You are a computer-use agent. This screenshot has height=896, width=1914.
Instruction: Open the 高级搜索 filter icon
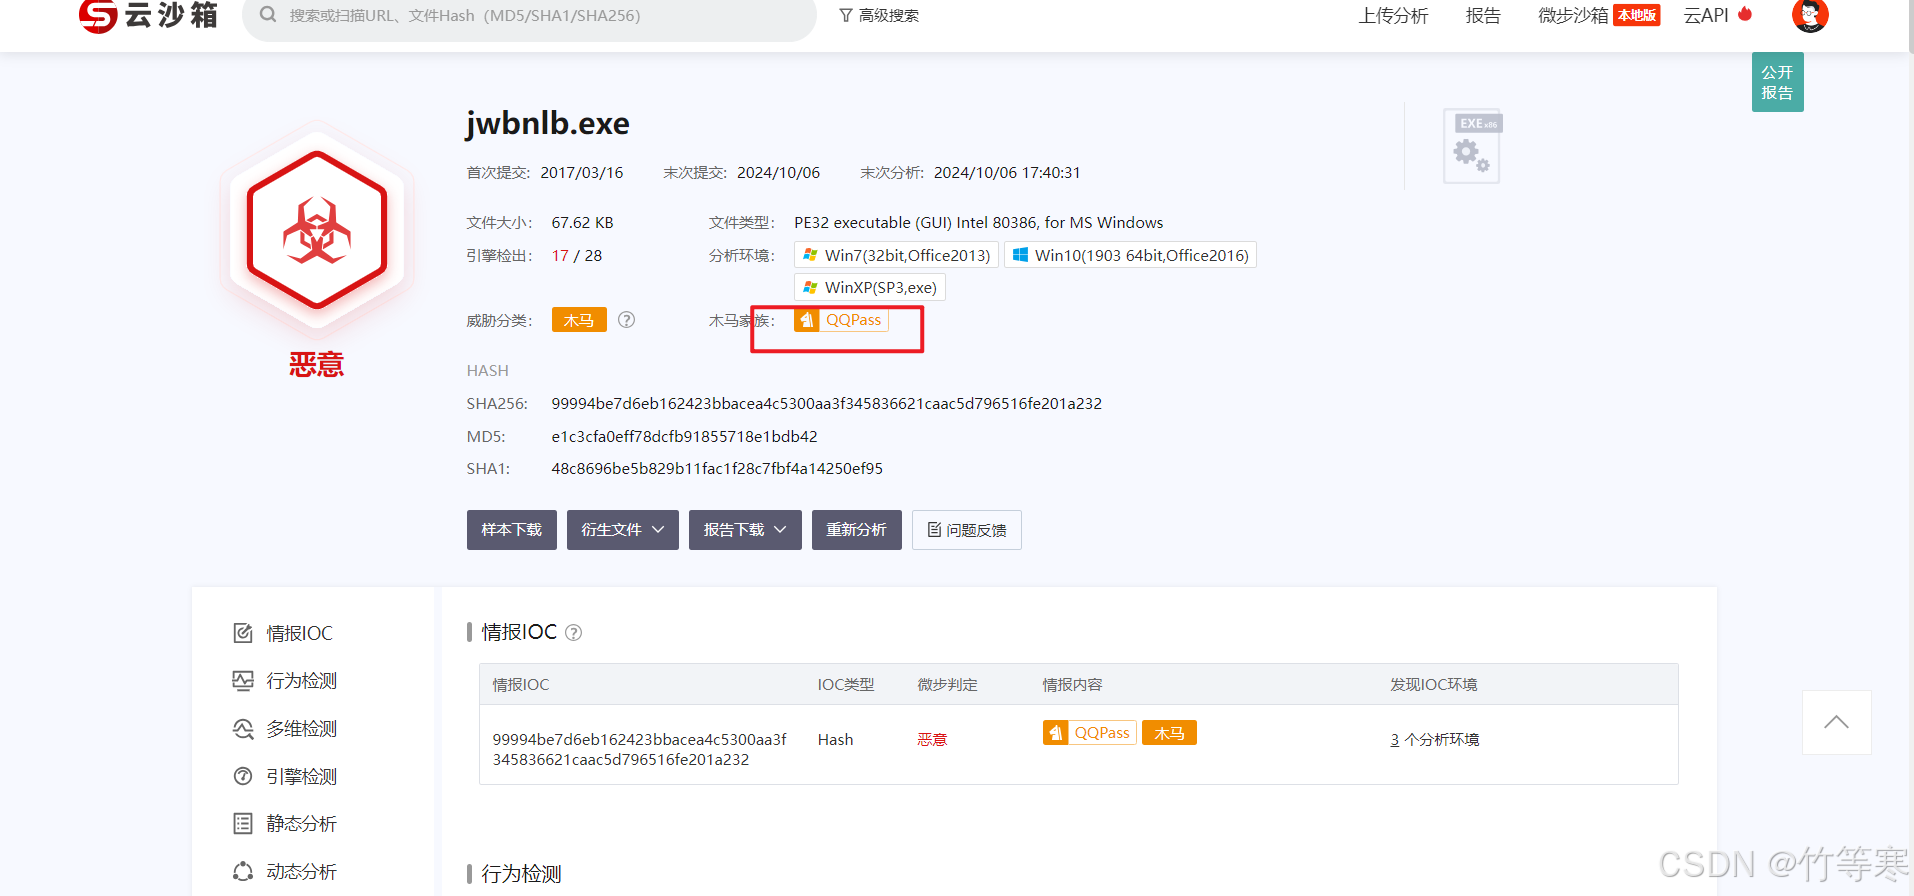(846, 15)
